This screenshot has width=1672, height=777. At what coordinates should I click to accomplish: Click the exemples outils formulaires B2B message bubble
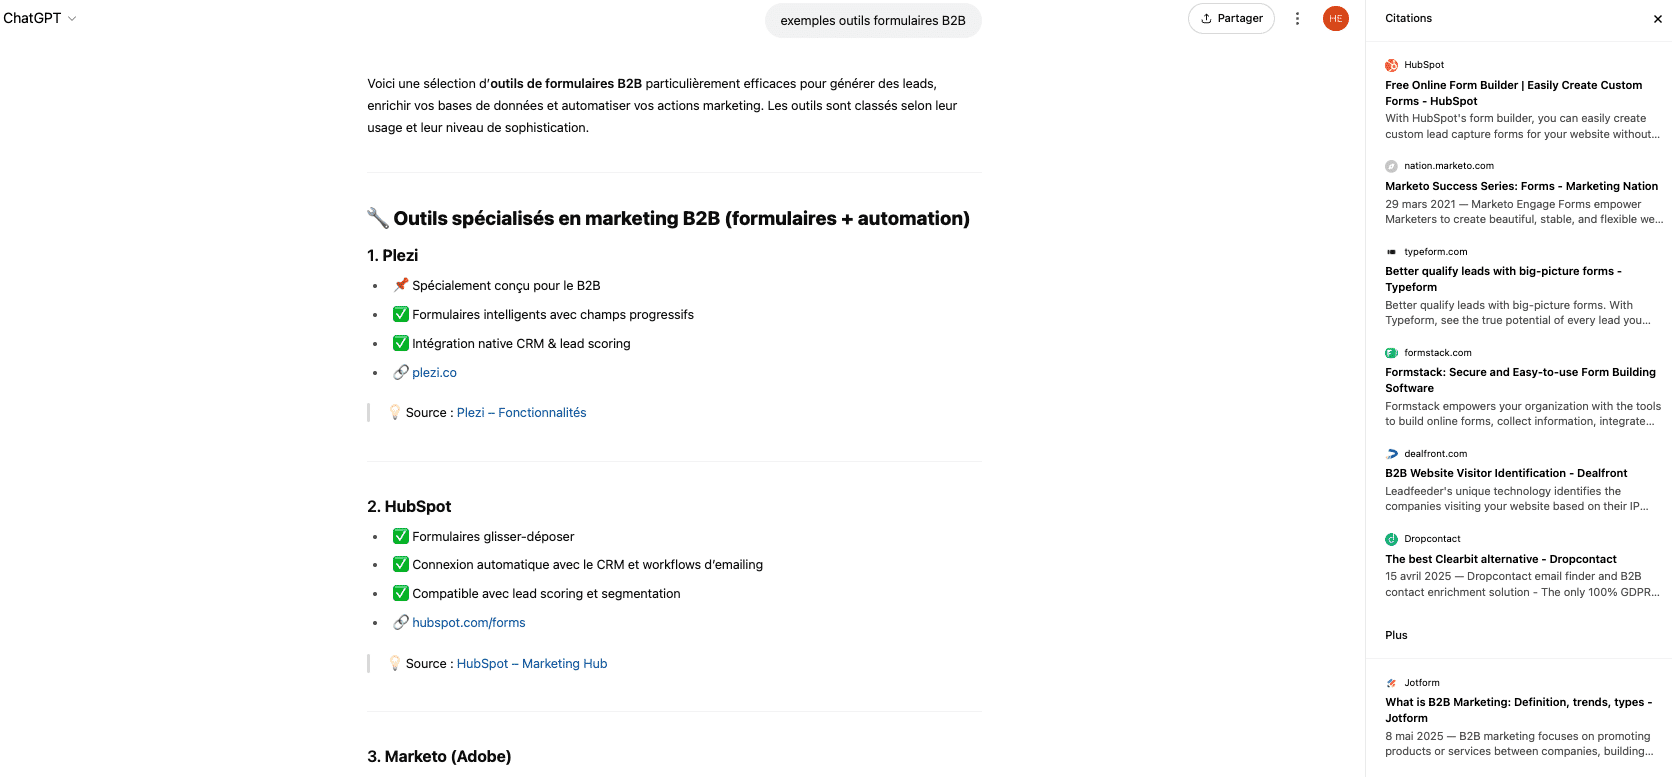873,20
